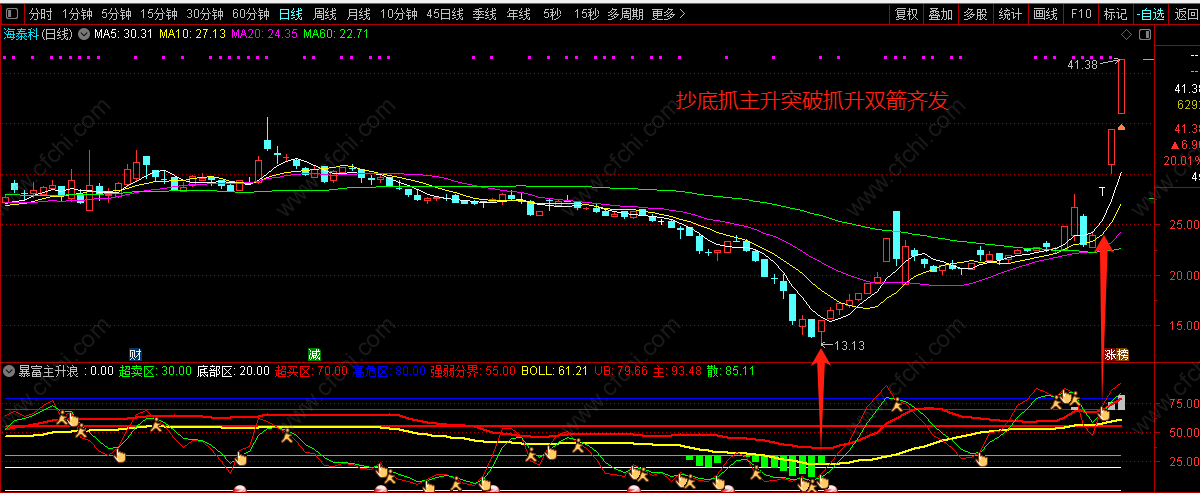Click the 25.00 price axis label
The image size is (1200, 493).
[x=1182, y=225]
